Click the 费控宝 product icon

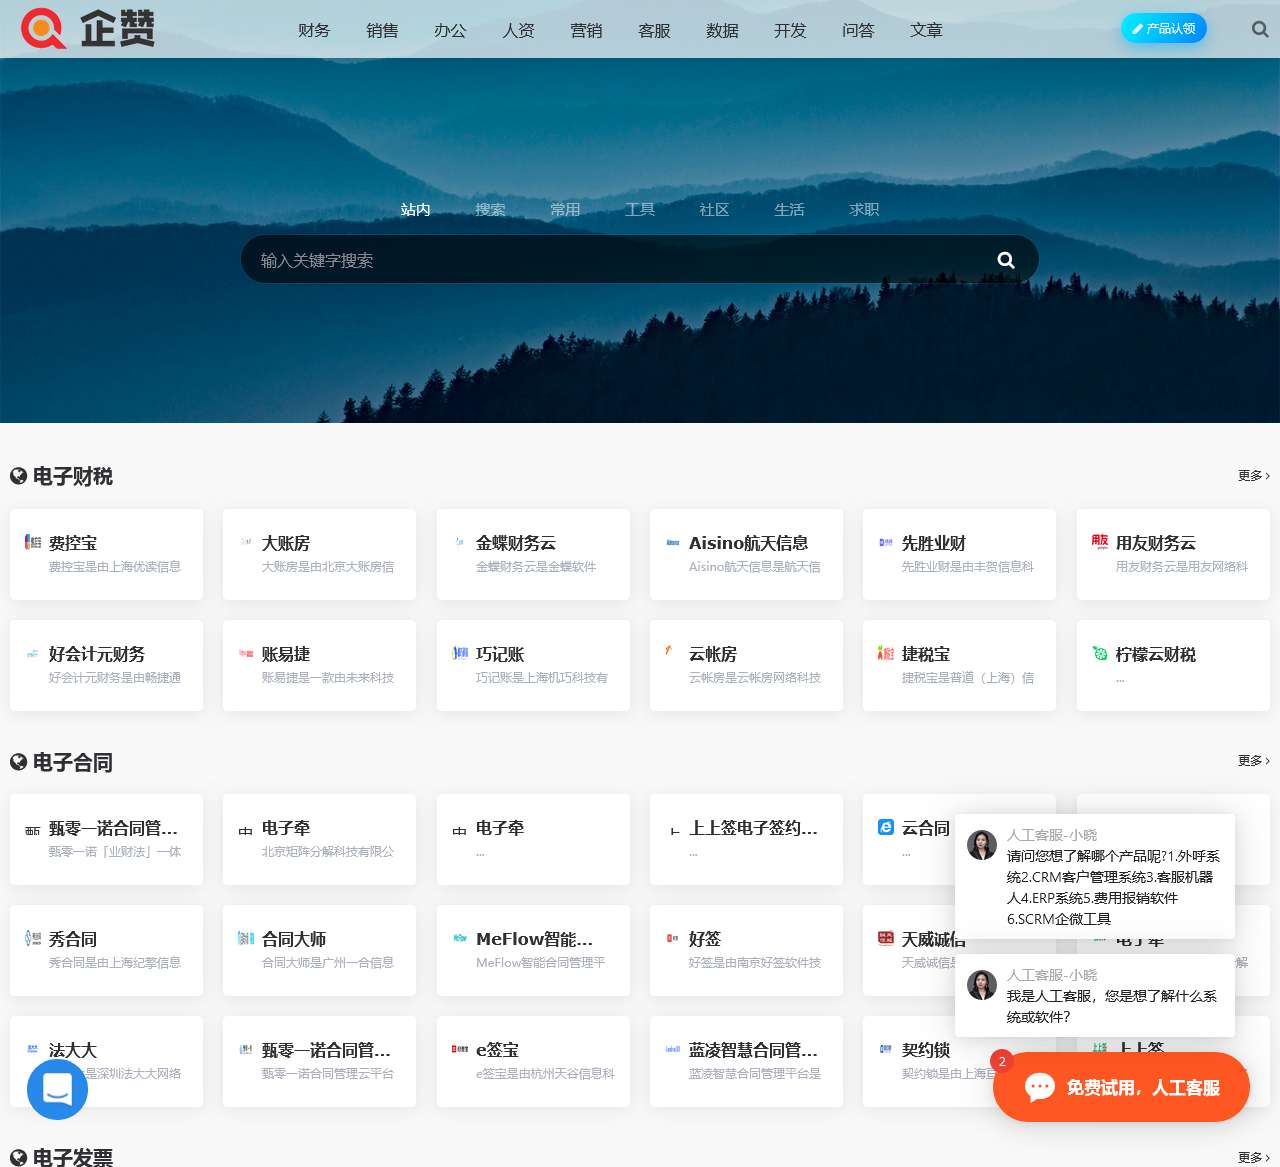click(30, 541)
